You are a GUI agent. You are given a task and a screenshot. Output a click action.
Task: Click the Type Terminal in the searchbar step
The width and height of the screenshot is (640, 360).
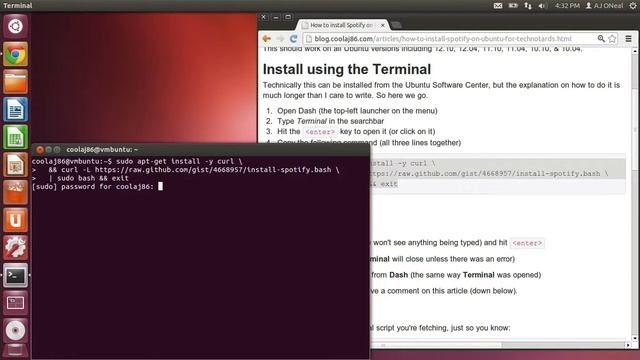(x=331, y=121)
